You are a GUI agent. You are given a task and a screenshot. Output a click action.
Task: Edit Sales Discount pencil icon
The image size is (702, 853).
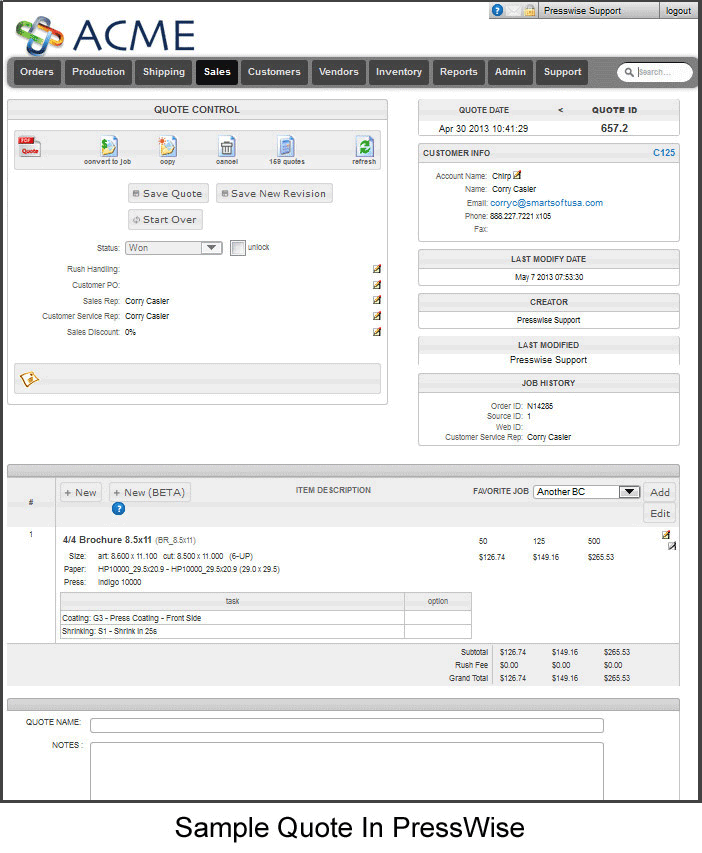[x=377, y=331]
